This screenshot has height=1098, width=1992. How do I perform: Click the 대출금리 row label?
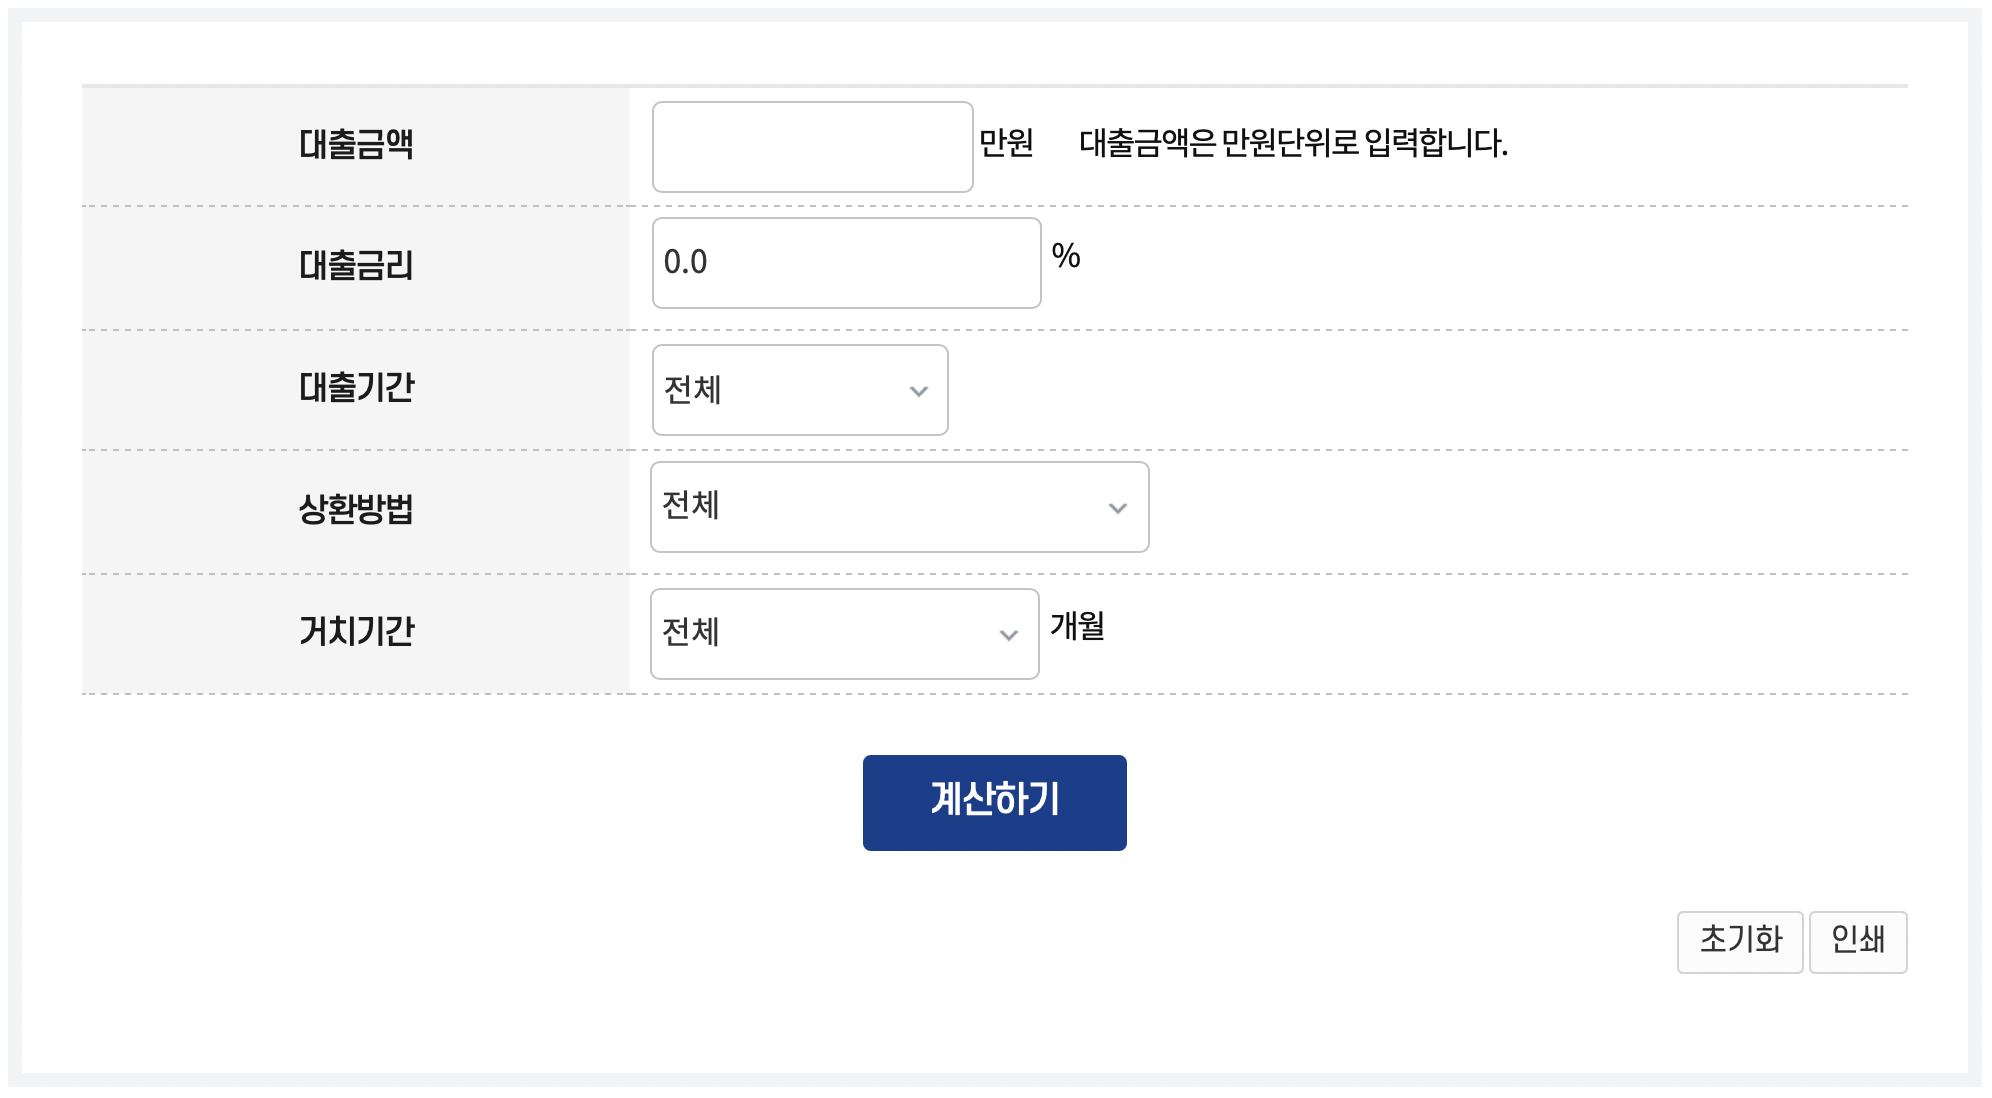pos(355,265)
